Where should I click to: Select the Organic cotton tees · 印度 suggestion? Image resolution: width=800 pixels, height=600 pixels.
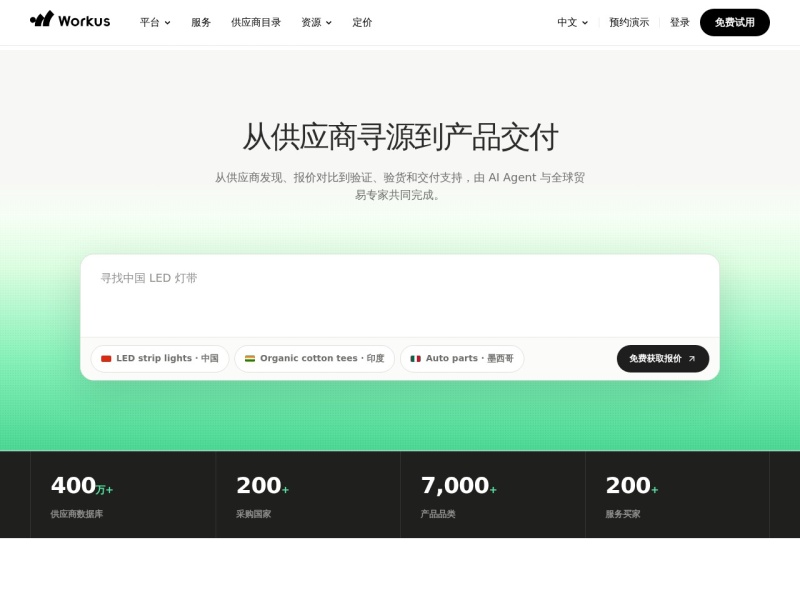click(314, 359)
